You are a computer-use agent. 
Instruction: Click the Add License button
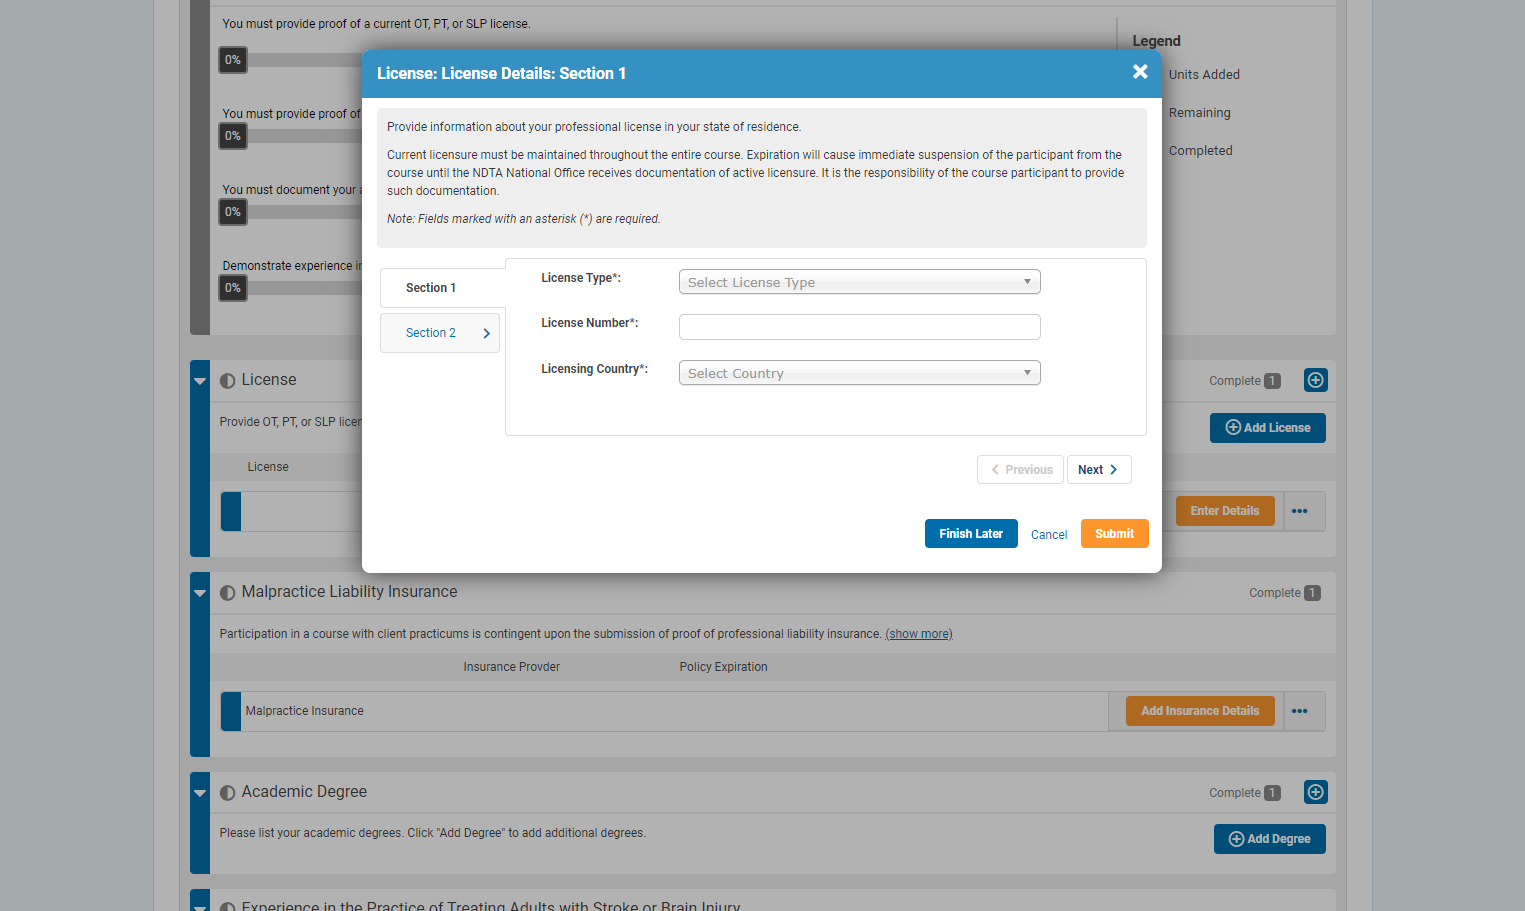click(x=1268, y=428)
